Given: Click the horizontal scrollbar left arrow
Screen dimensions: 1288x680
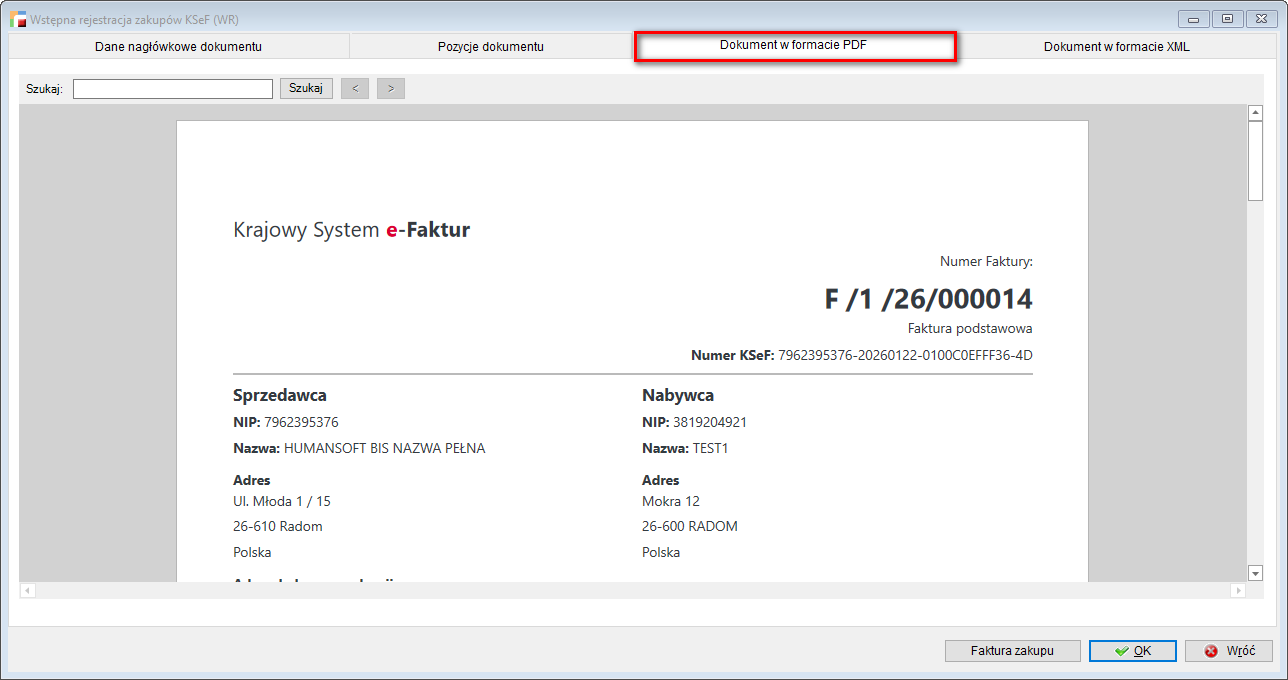Looking at the screenshot, I should point(28,591).
